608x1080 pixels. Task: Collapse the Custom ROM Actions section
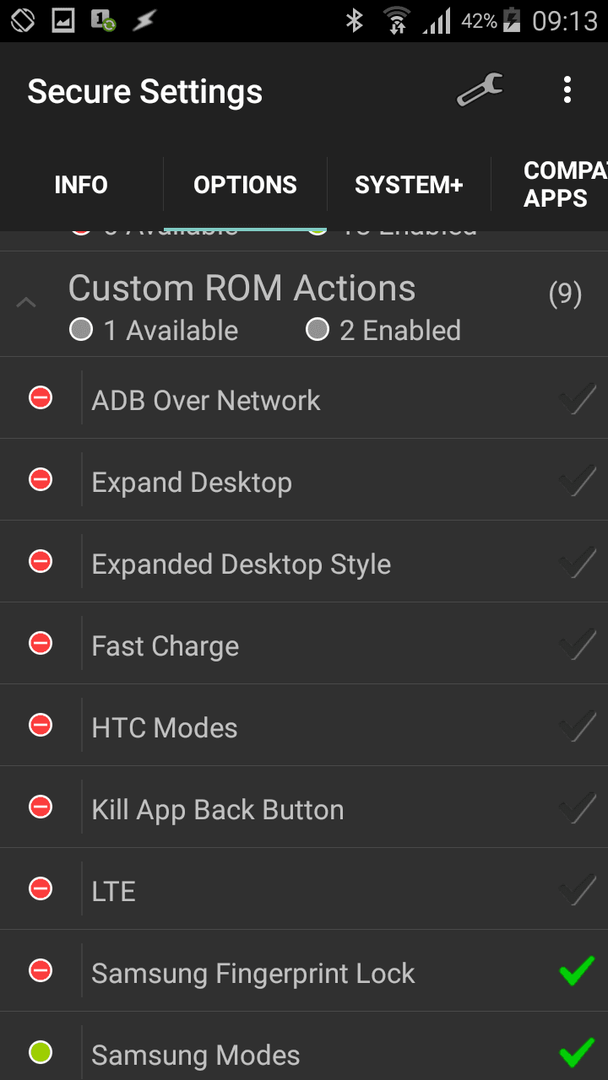[26, 302]
